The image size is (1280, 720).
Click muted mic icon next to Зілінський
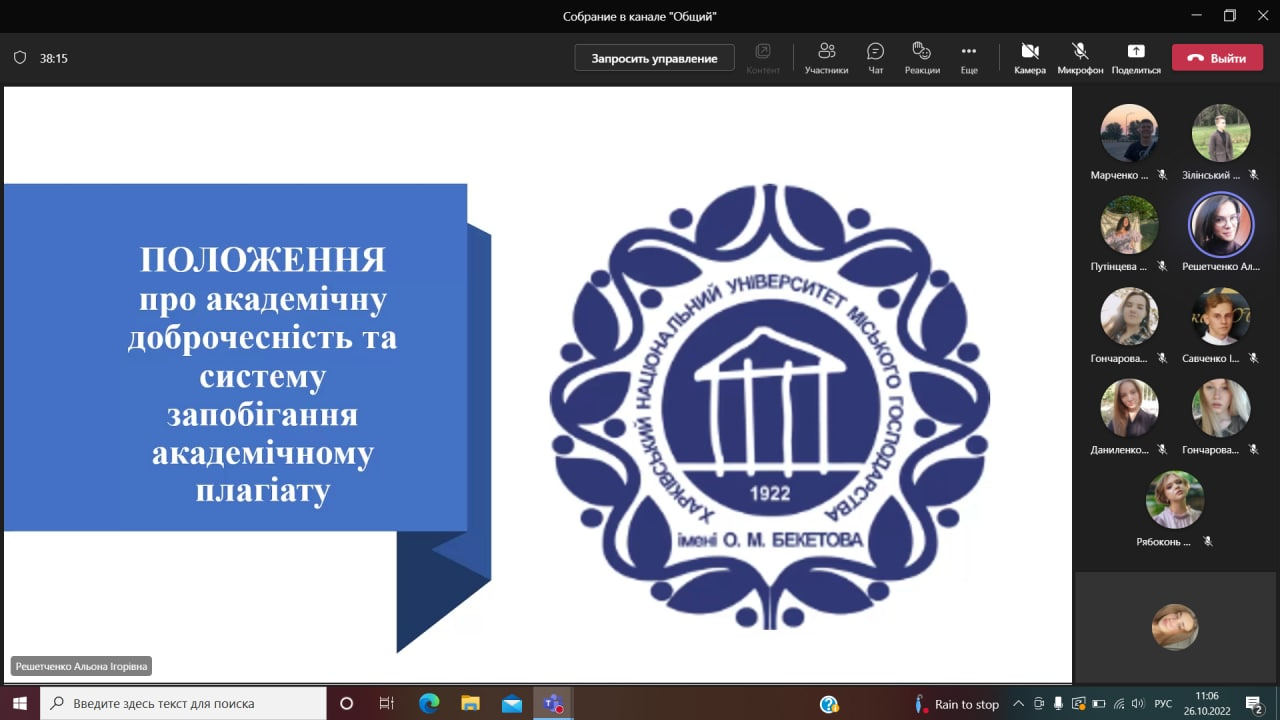pyautogui.click(x=1253, y=175)
